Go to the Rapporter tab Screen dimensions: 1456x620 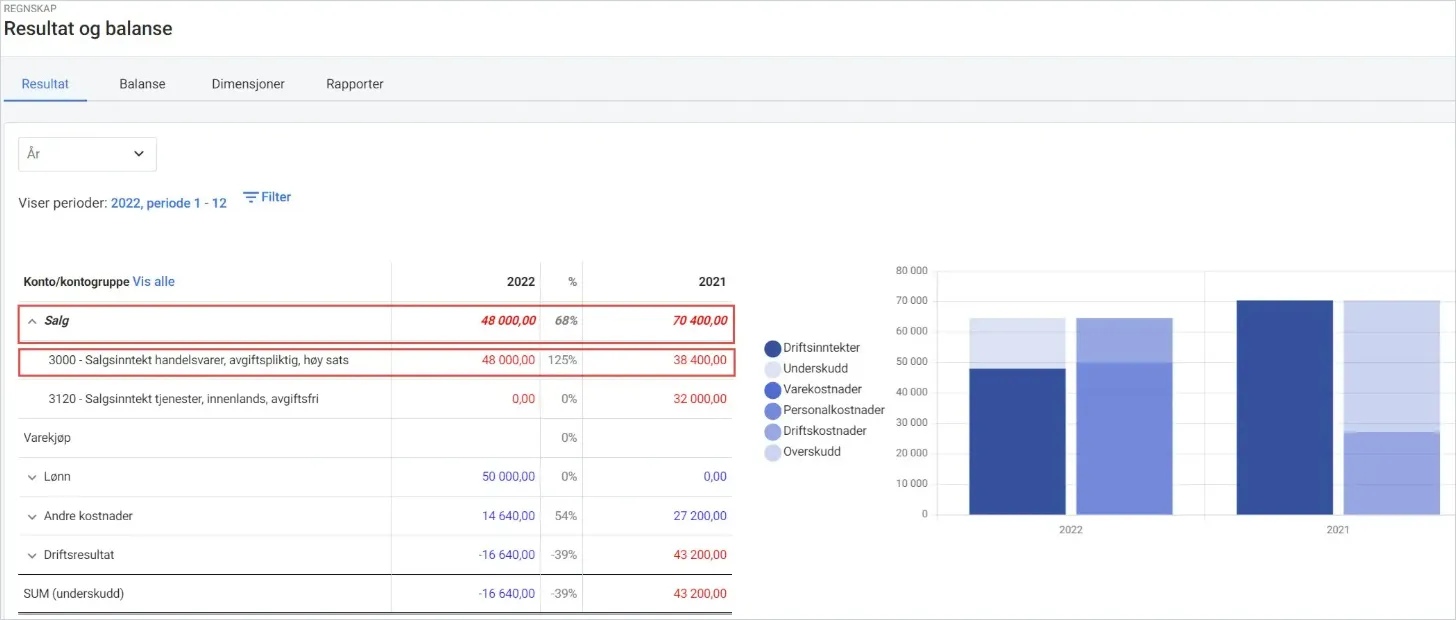[x=355, y=84]
